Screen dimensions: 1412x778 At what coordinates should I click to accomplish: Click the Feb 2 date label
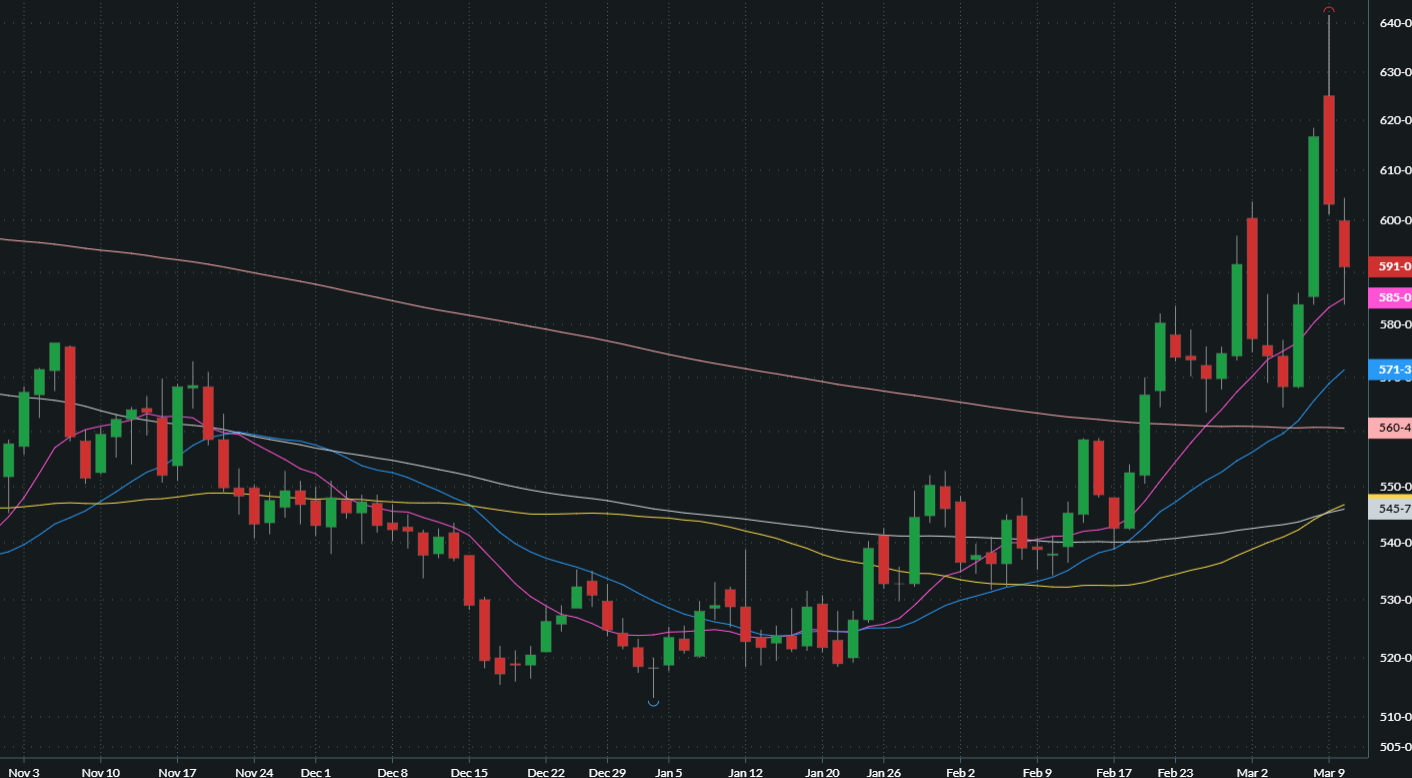pyautogui.click(x=960, y=772)
